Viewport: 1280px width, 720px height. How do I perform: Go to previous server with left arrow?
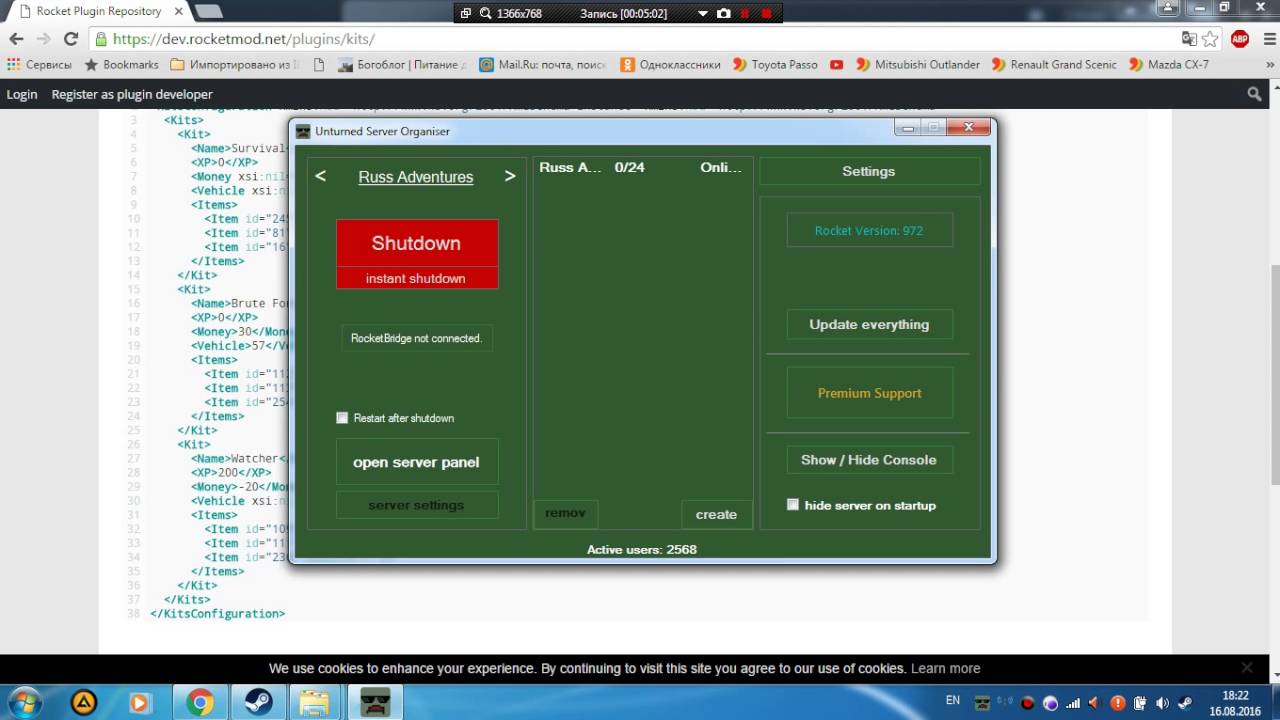[x=321, y=176]
